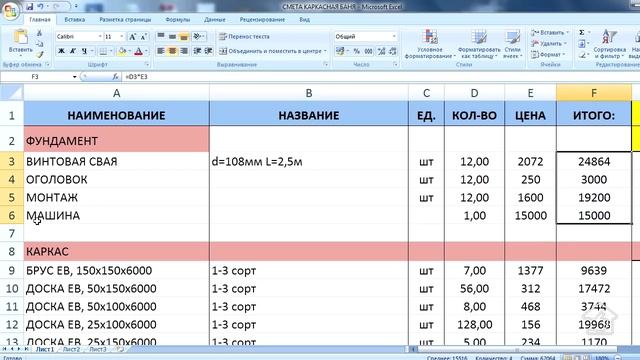Decrease cell indent
The image size is (640, 360).
click(197, 51)
